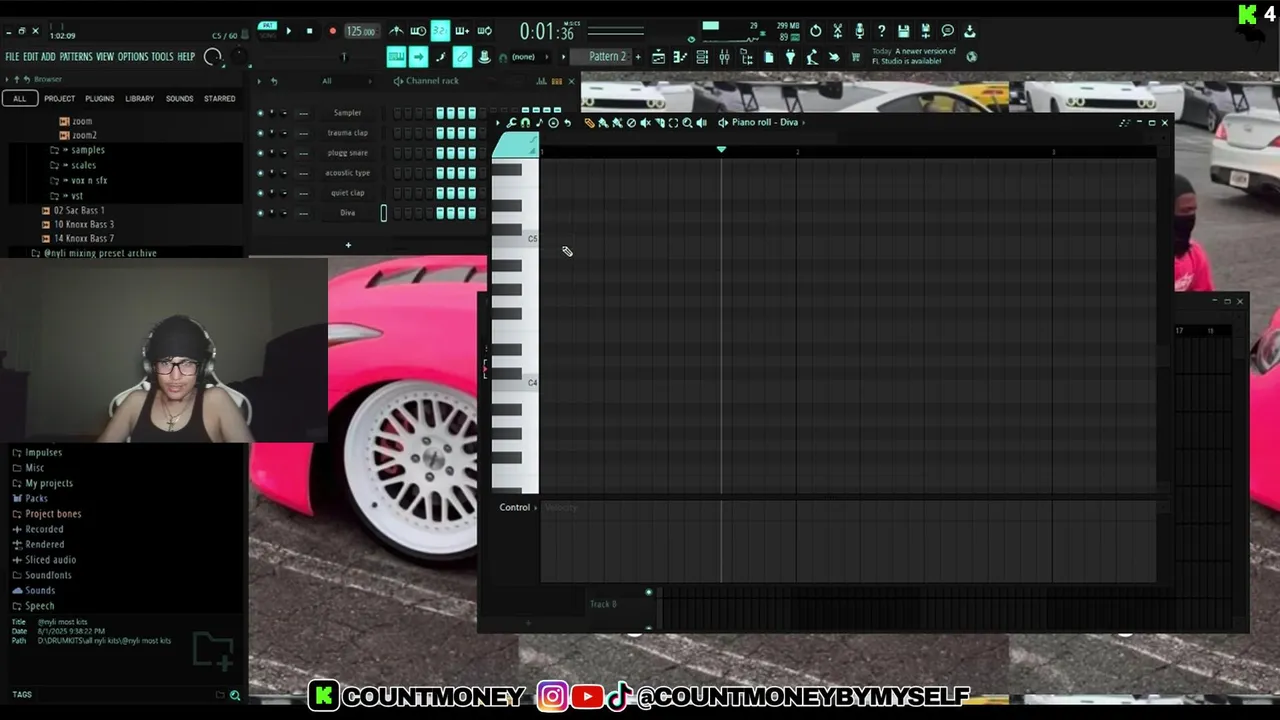Click the shopping cart icon in toolbar

856,57
